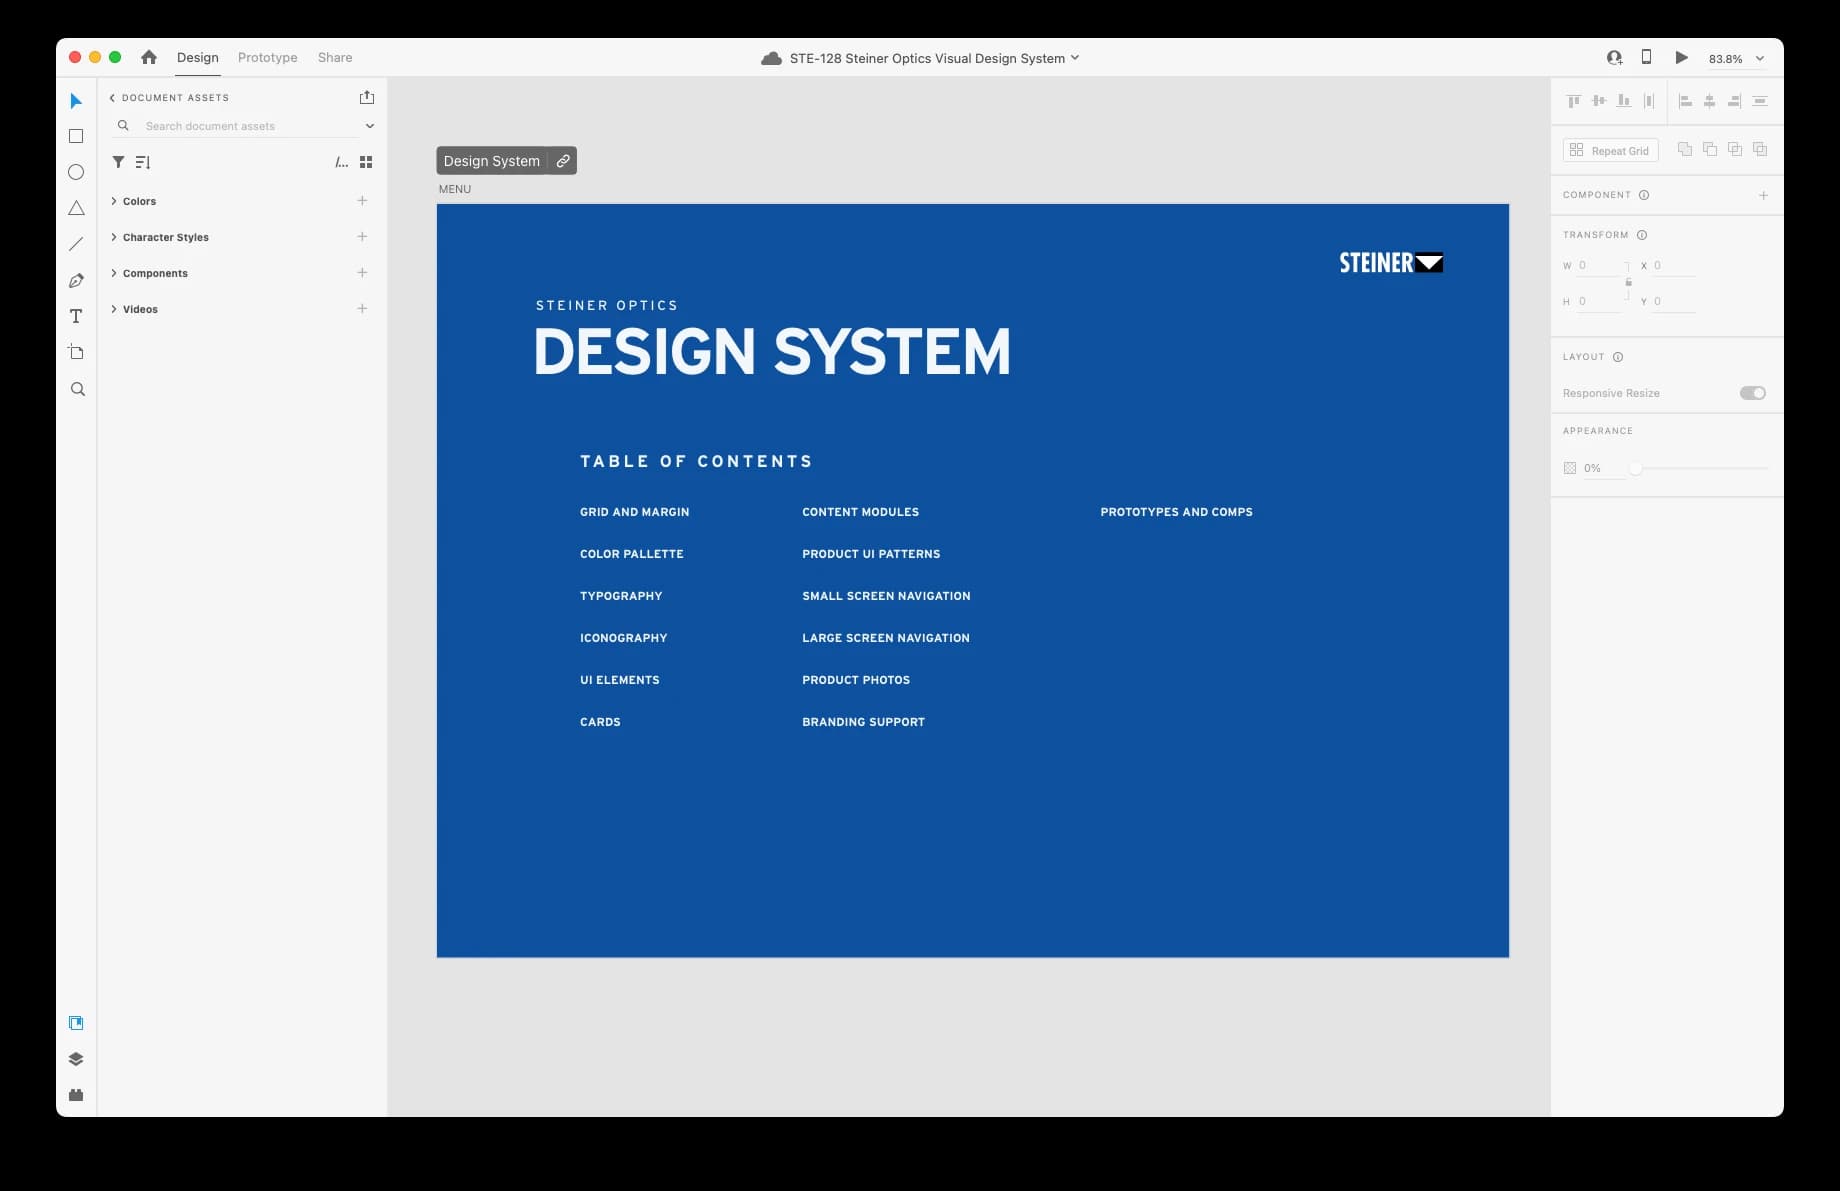Open the Layers panel icon
Image resolution: width=1840 pixels, height=1191 pixels.
(76, 1059)
